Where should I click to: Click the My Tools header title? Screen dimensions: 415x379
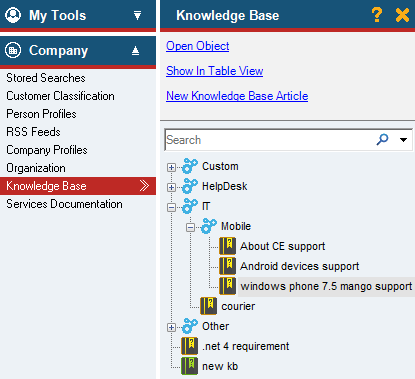click(58, 15)
